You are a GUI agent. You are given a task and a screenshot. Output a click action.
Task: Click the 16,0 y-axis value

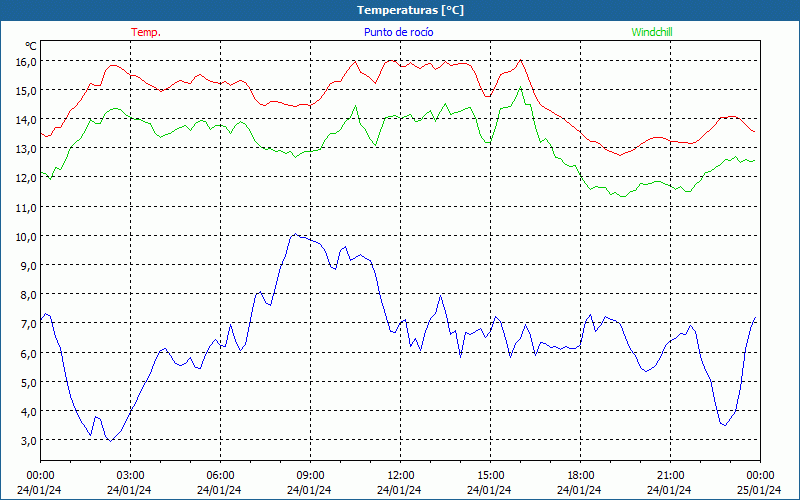(27, 61)
